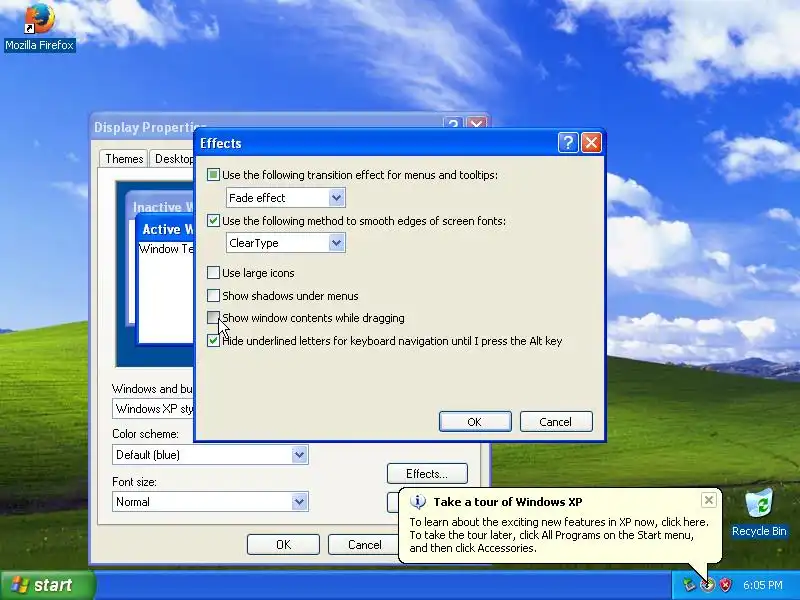Enable Show window contents while dragging
The height and width of the screenshot is (600, 800).
click(213, 318)
